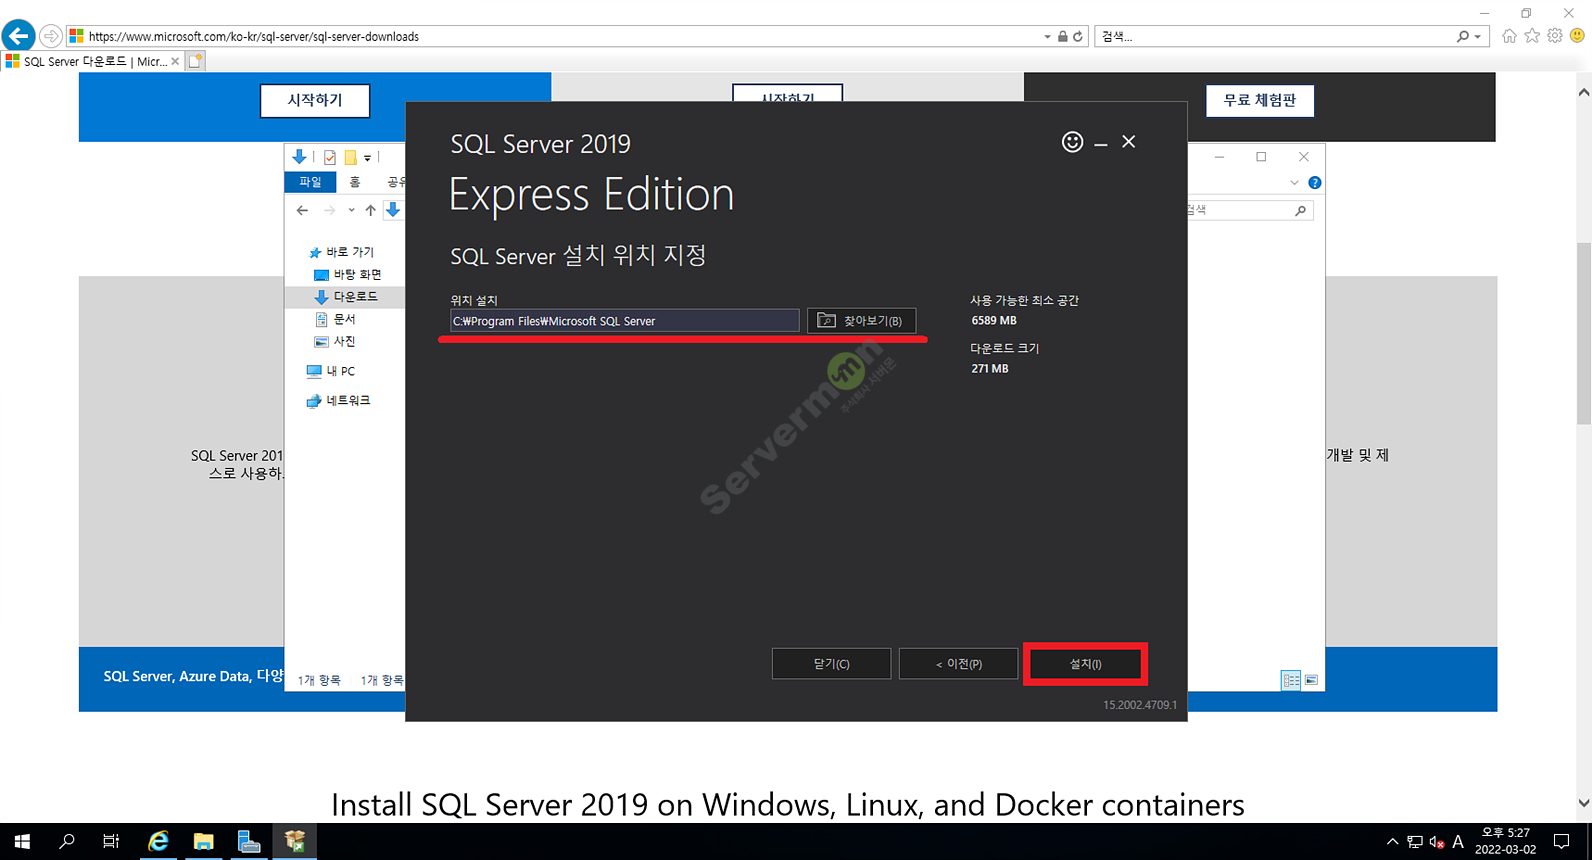Open the Explorer recent locations dropdown
This screenshot has height=860, width=1592.
click(x=351, y=210)
